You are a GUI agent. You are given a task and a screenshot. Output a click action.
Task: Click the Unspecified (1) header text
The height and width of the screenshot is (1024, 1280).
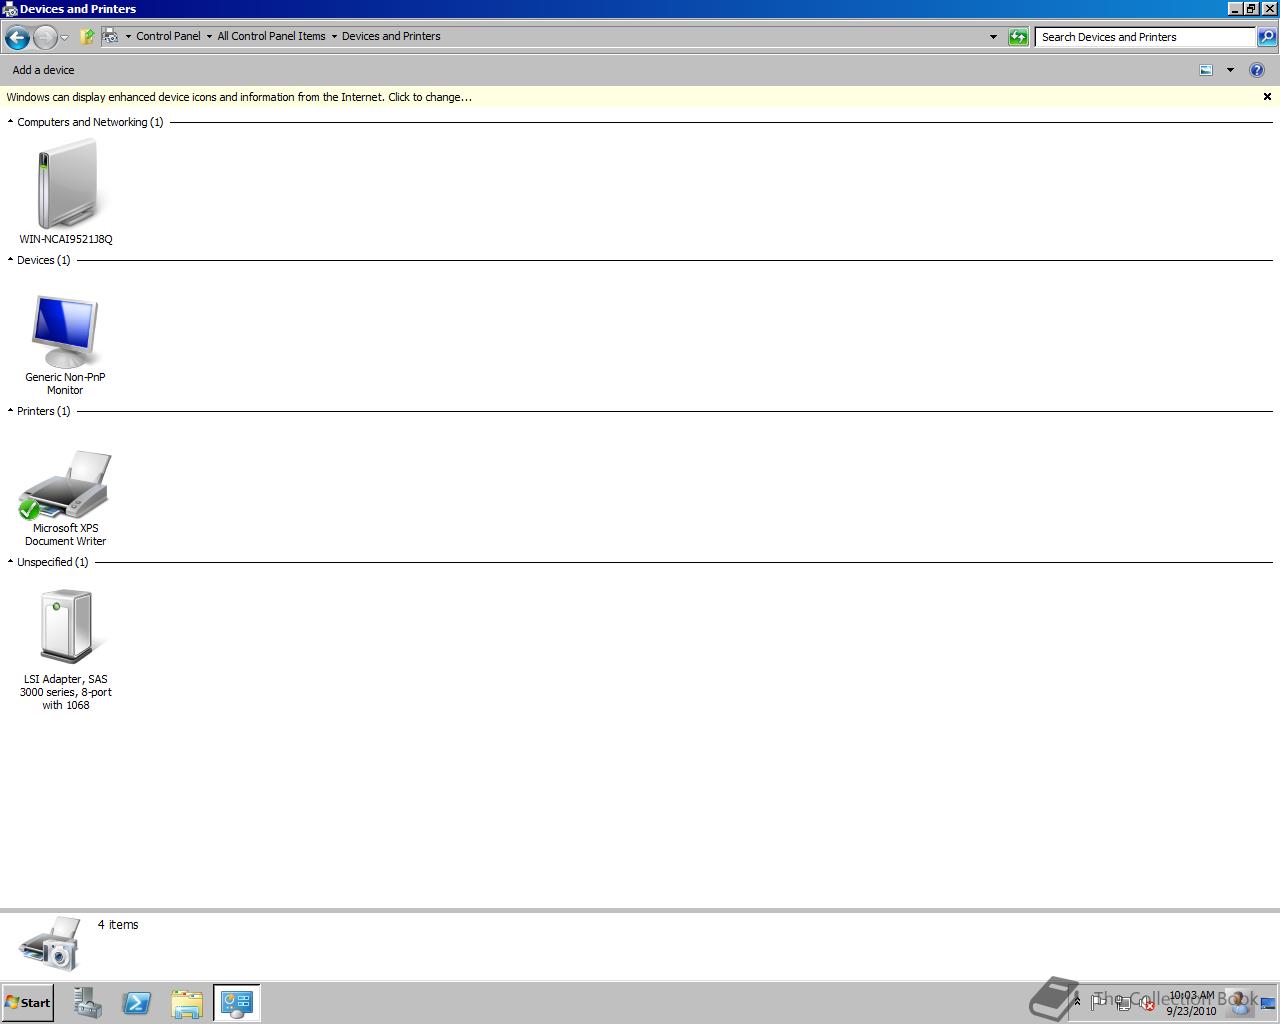(53, 562)
